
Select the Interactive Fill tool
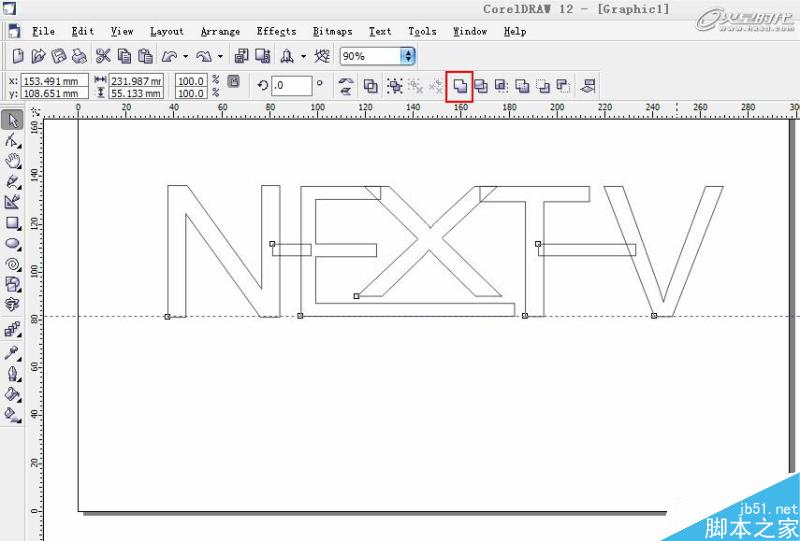tap(12, 414)
